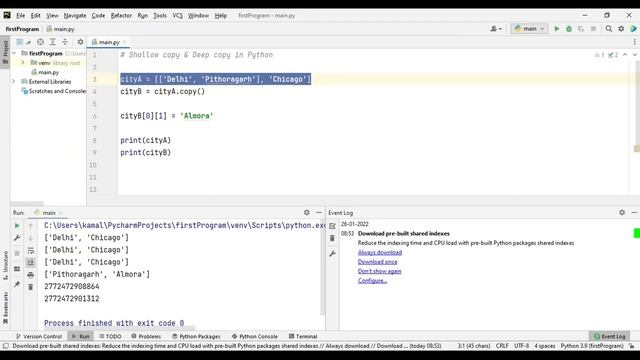640x360 pixels.
Task: Open IDE settings gear in top toolbar
Action: [x=621, y=29]
